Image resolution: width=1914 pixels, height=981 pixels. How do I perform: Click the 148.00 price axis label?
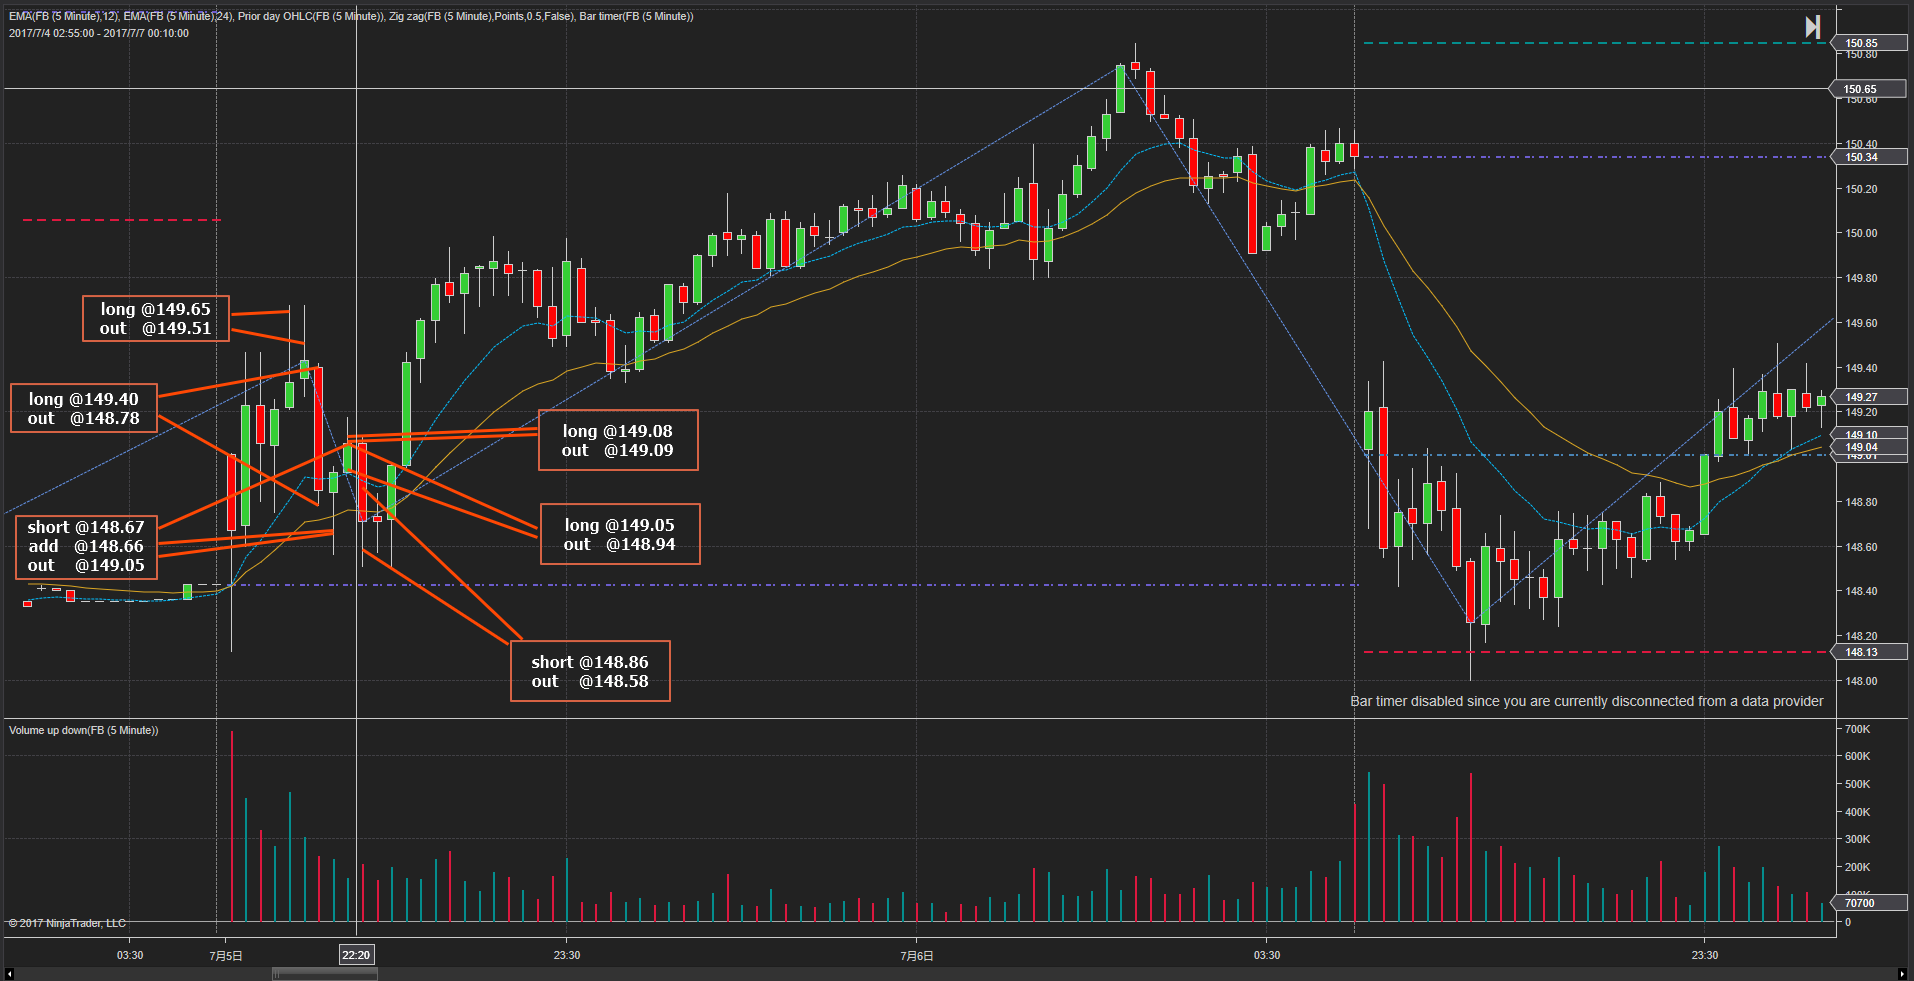1861,681
